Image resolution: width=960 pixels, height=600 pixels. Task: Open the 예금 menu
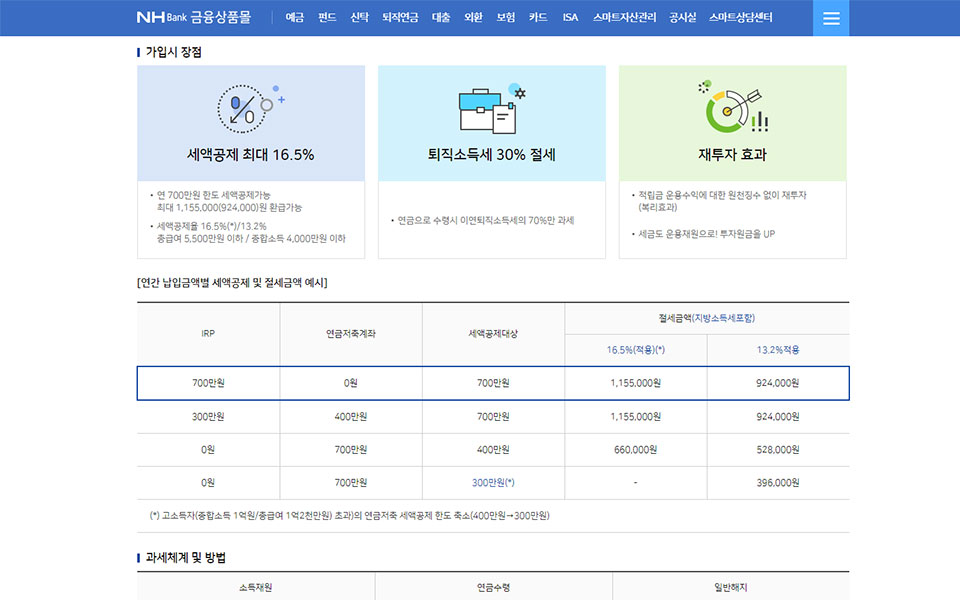(295, 17)
